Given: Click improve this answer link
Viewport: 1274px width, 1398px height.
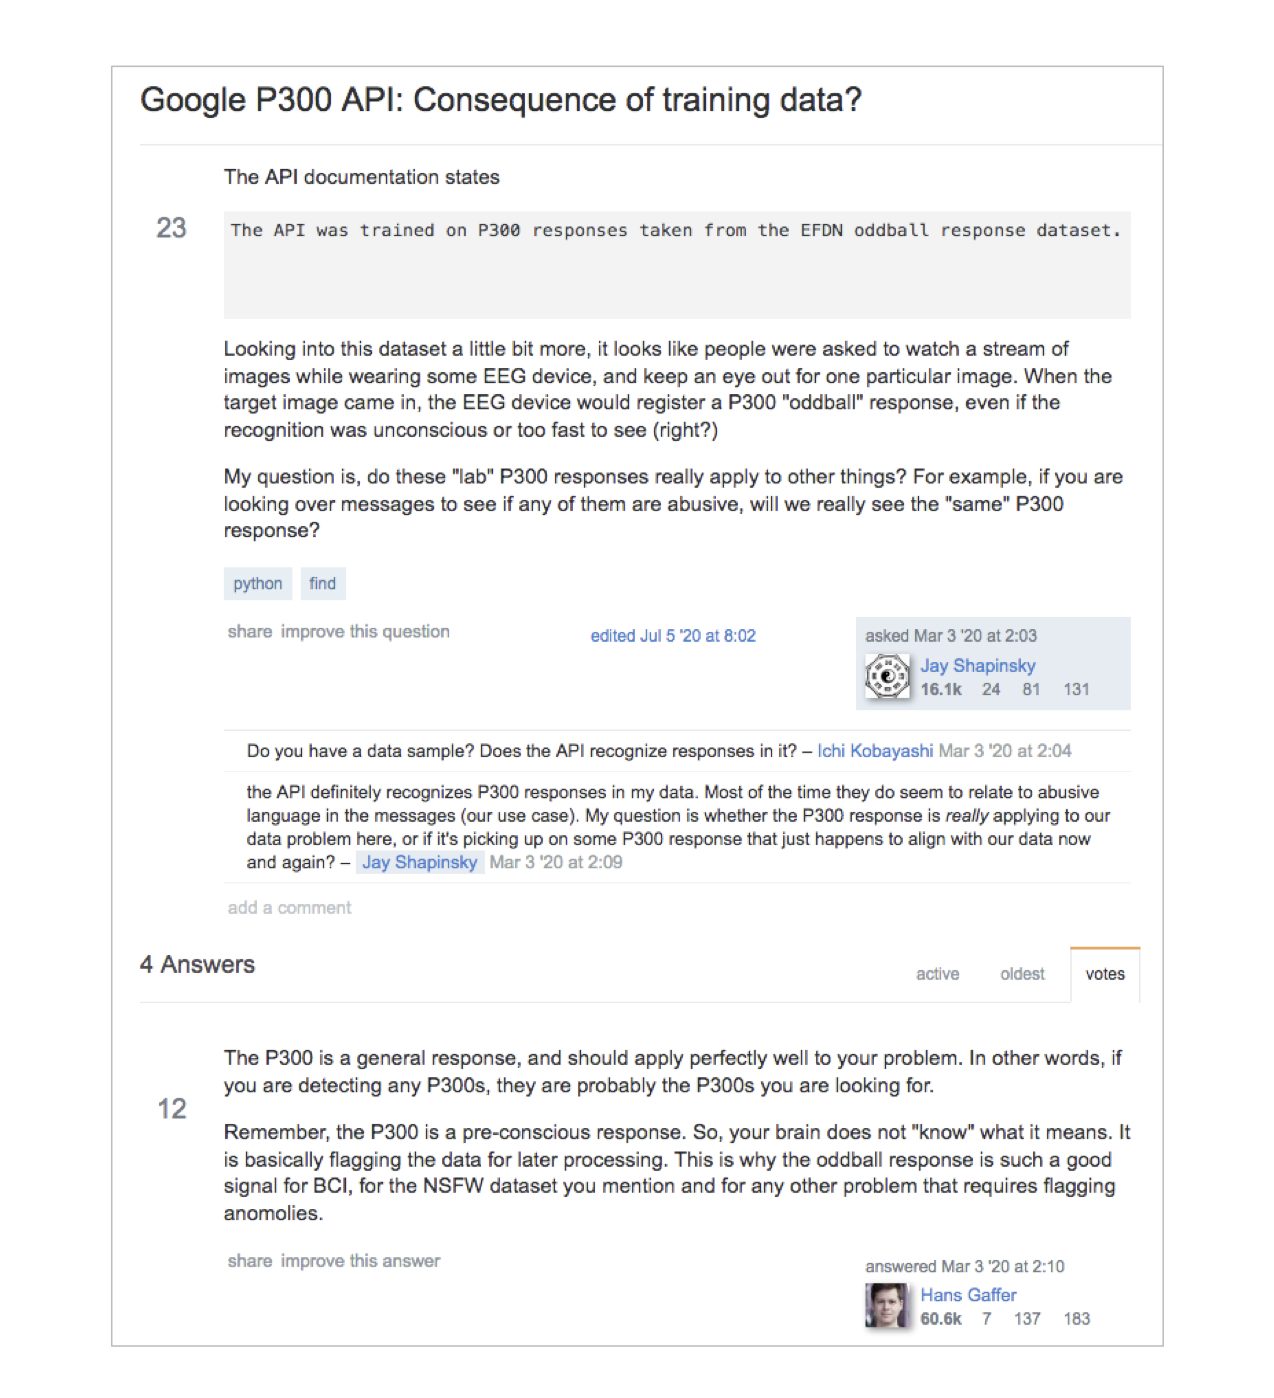Looking at the screenshot, I should (360, 1261).
